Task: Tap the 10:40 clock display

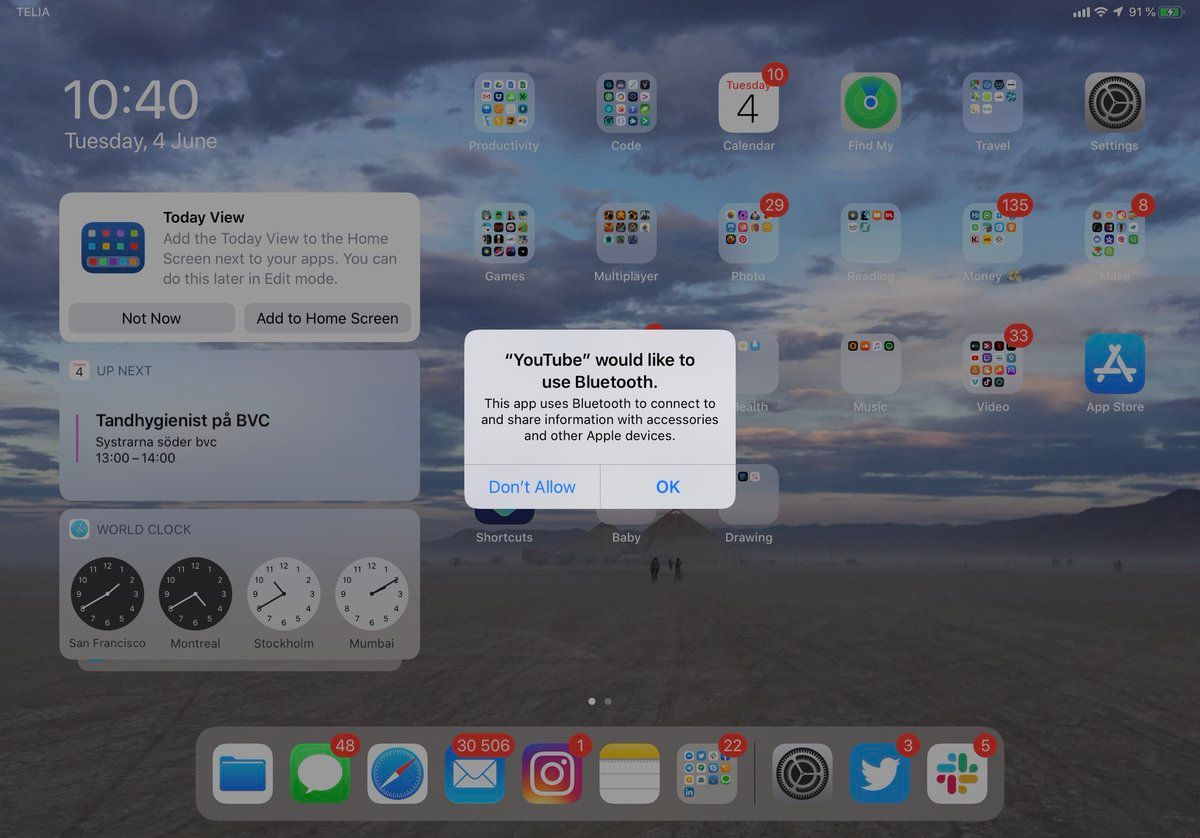Action: 131,100
